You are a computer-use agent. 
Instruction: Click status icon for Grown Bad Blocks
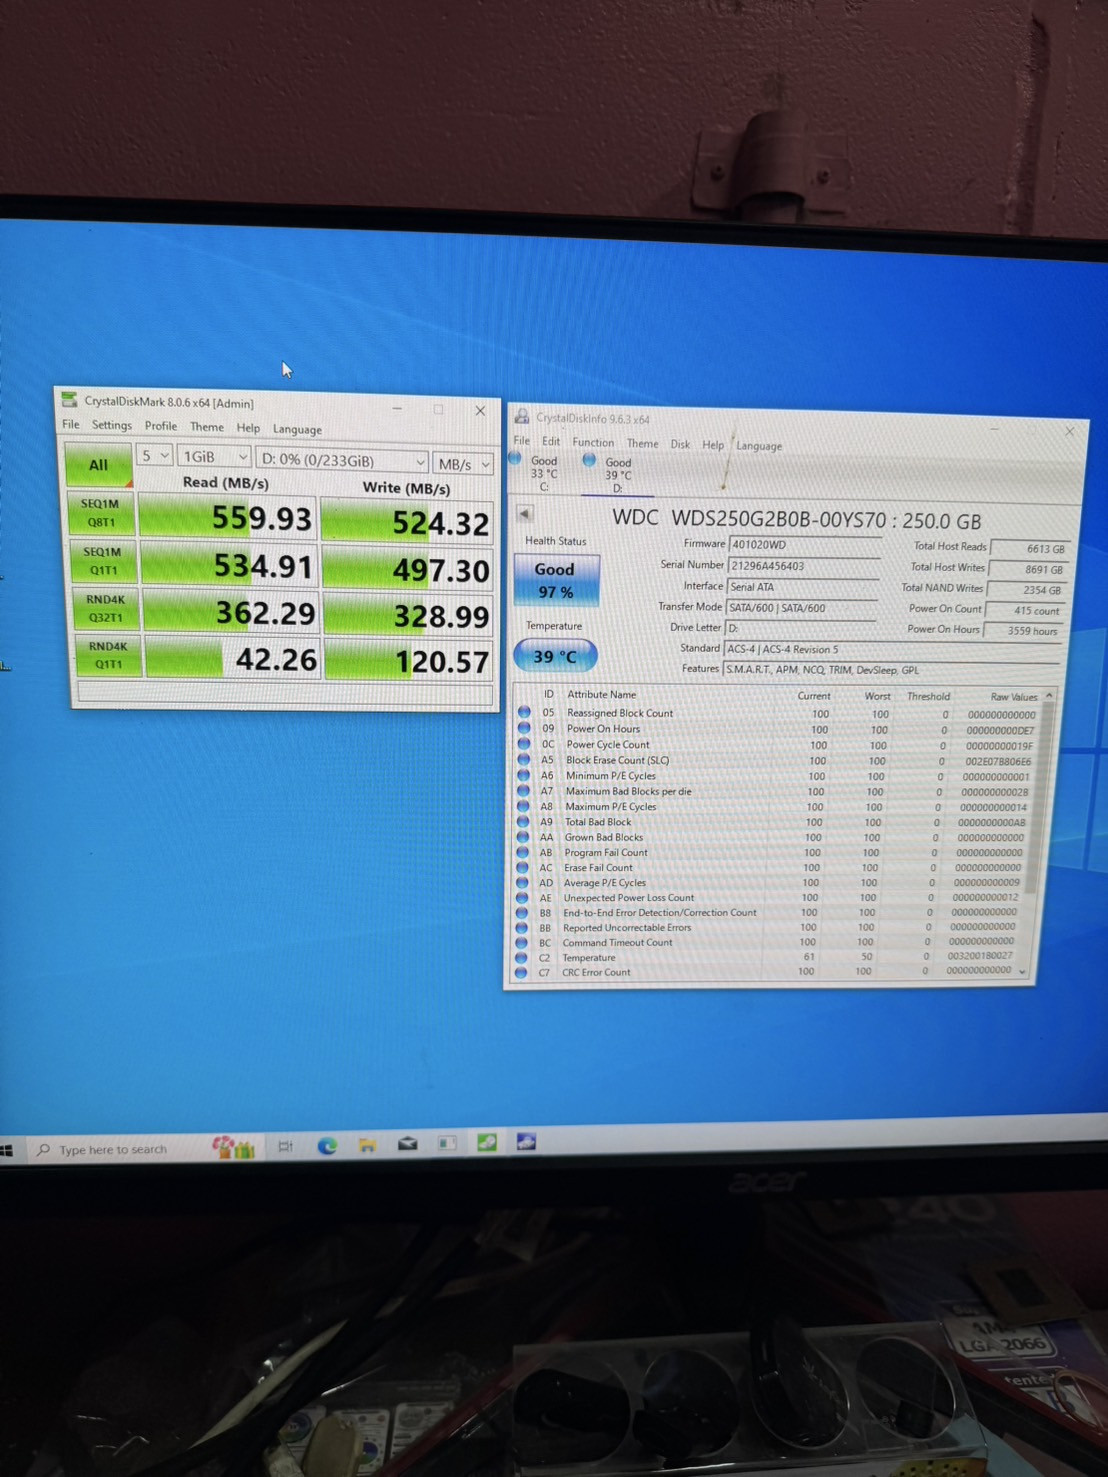(522, 837)
